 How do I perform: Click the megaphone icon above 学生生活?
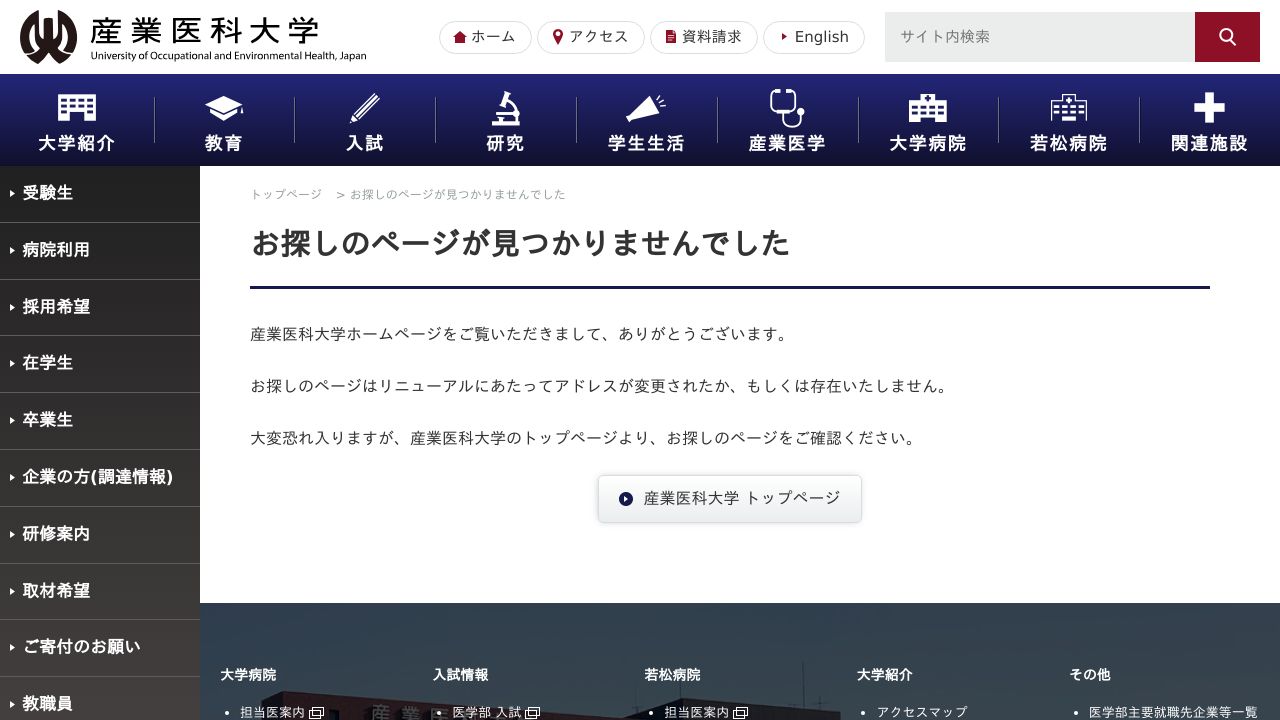coord(645,107)
